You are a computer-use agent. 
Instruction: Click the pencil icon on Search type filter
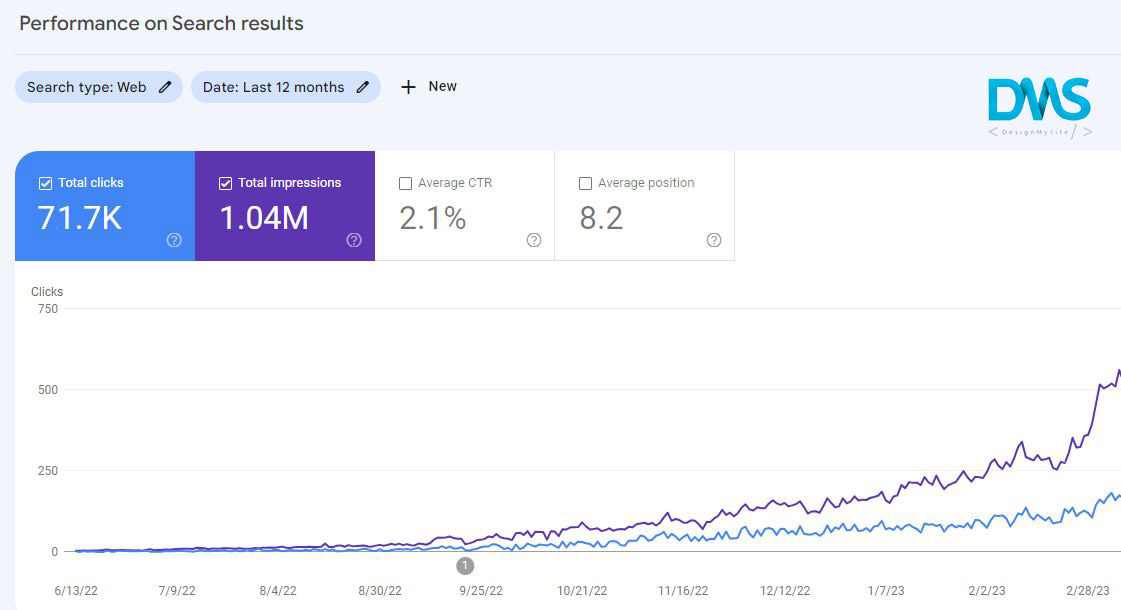click(165, 87)
